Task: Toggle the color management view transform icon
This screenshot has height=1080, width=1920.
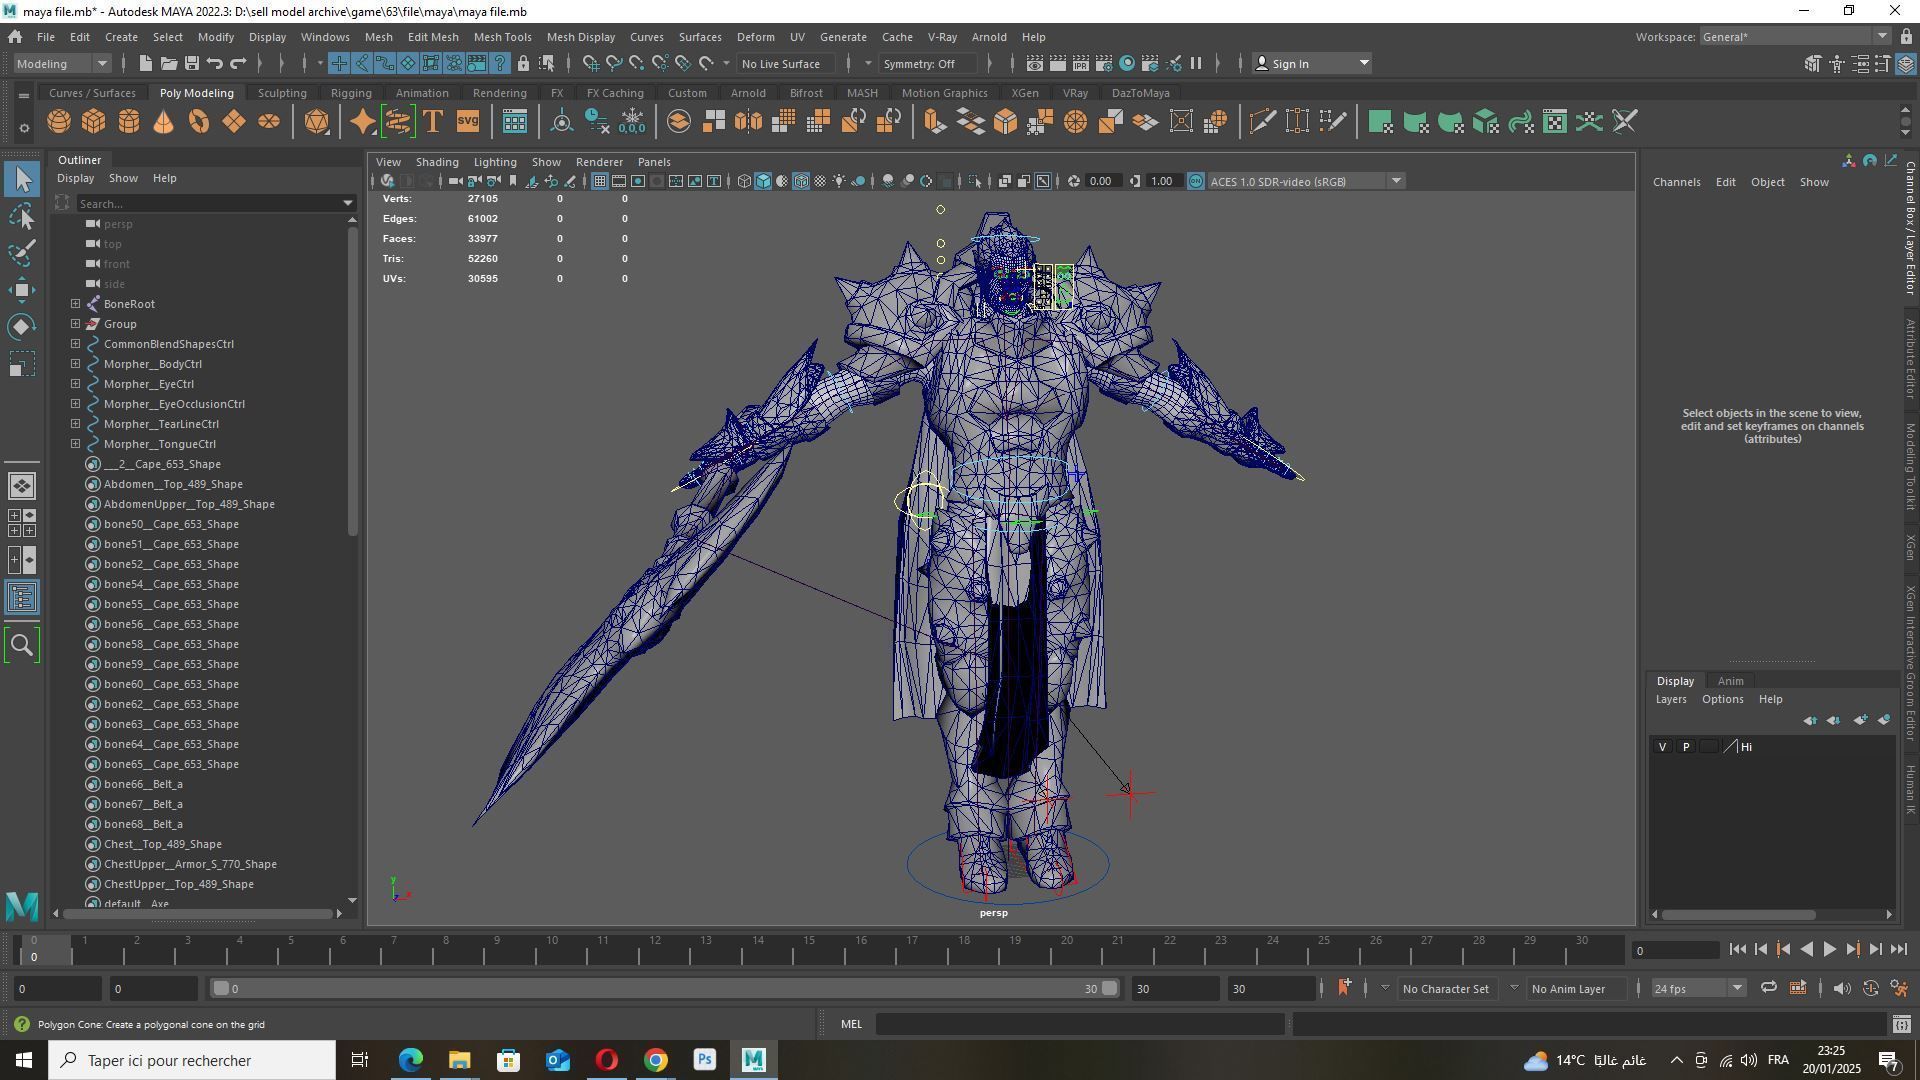Action: (1196, 181)
